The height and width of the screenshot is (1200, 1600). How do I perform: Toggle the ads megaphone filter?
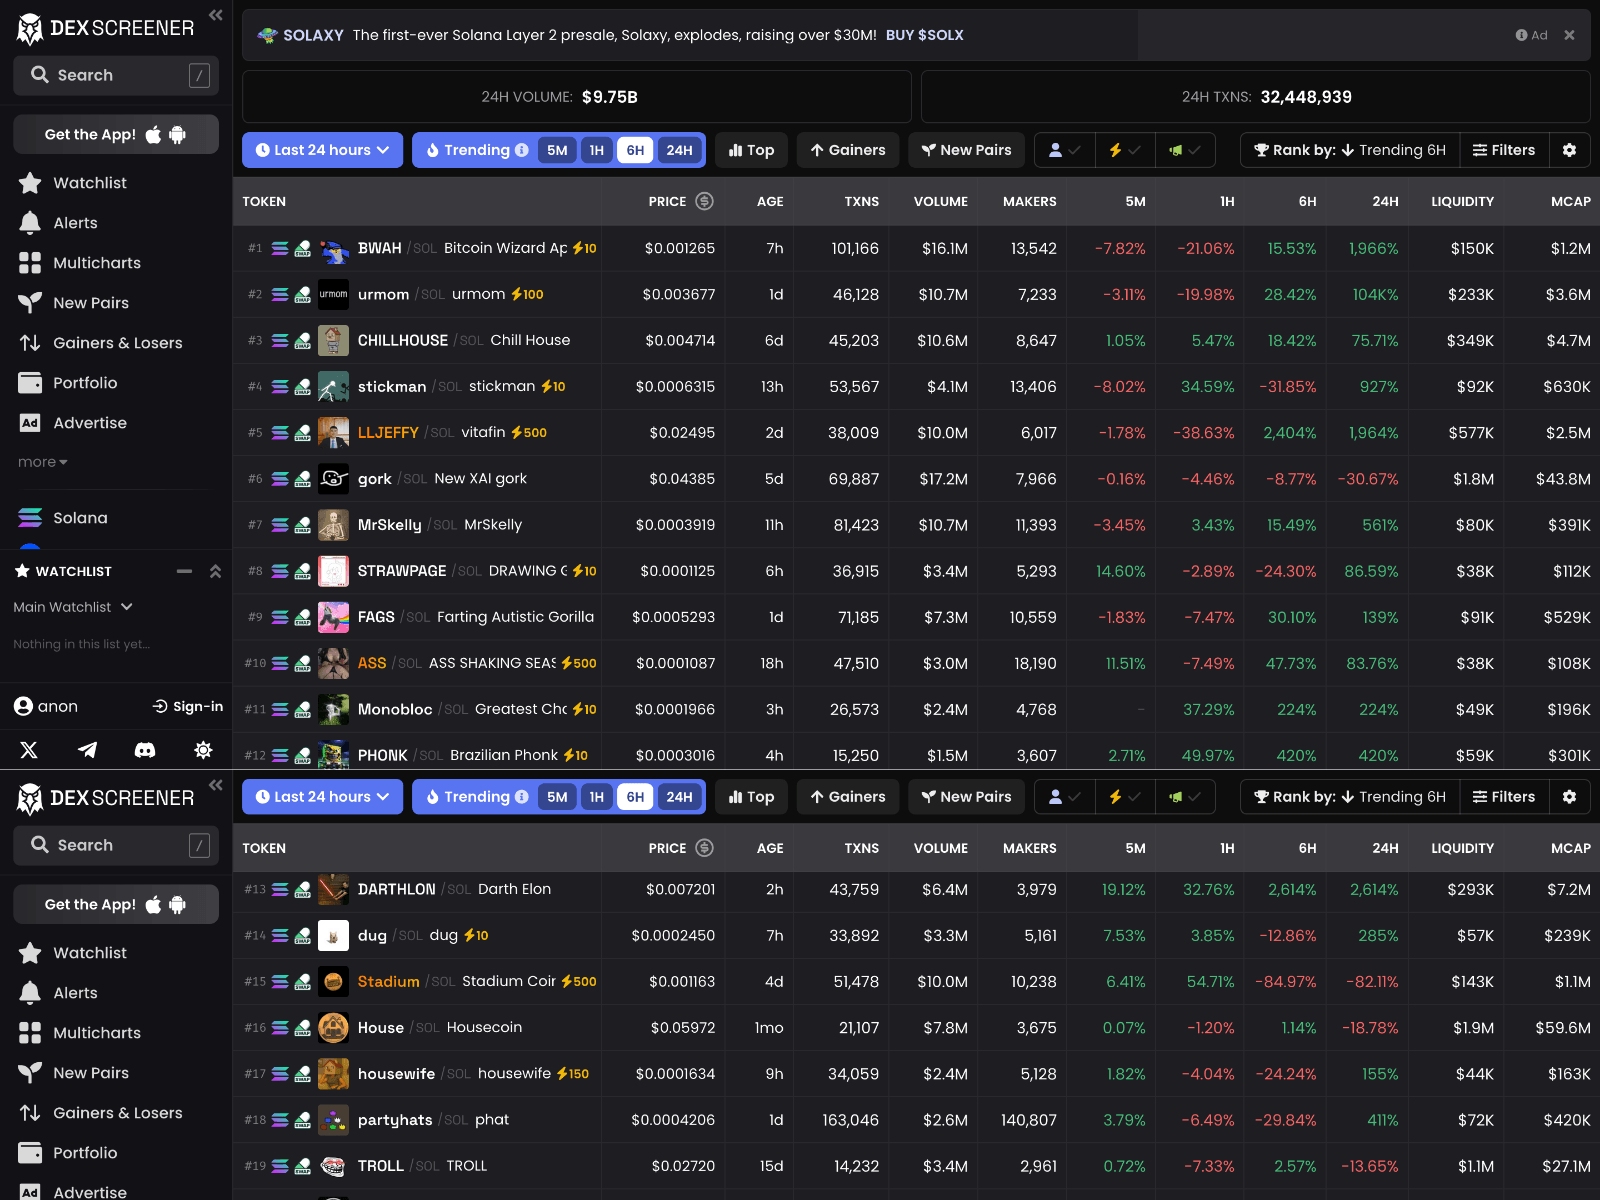1185,150
